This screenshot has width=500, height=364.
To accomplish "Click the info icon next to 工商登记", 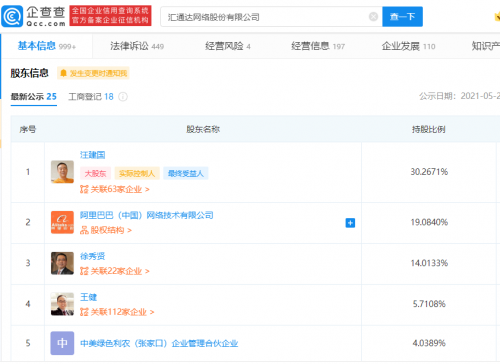I will pos(123,97).
